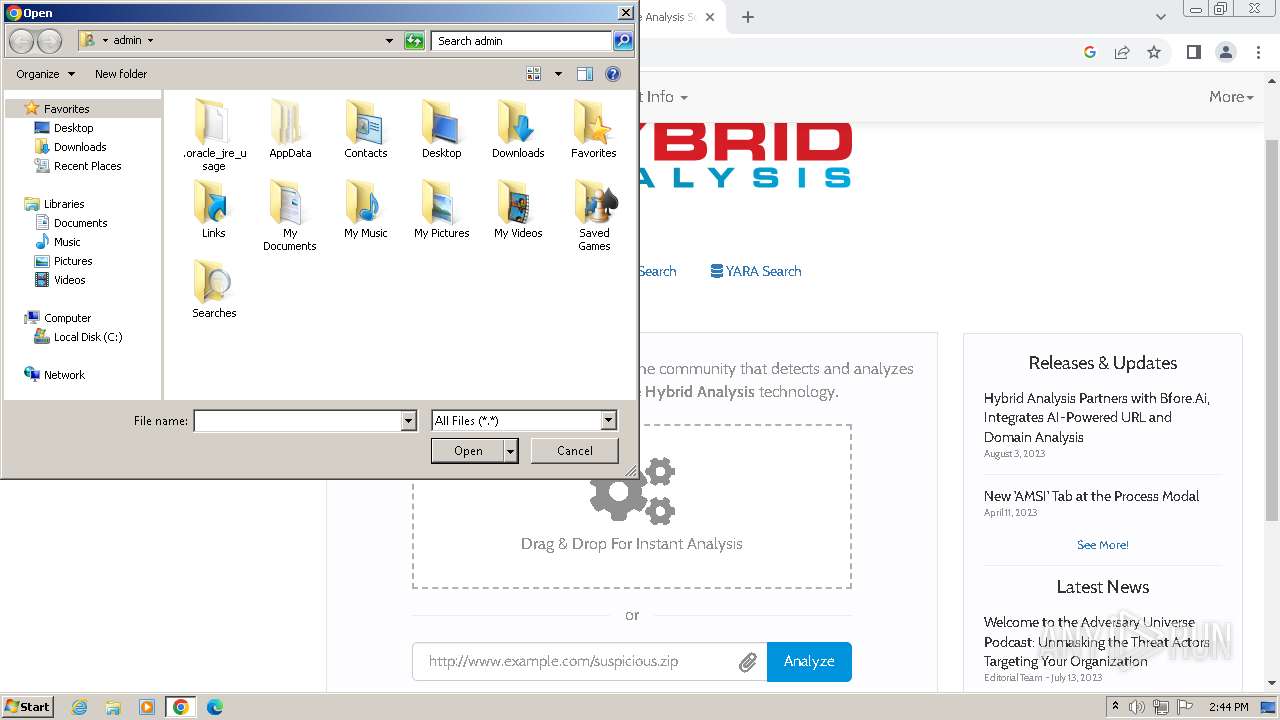Click the See More! link
This screenshot has height=720, width=1280.
pos(1103,545)
